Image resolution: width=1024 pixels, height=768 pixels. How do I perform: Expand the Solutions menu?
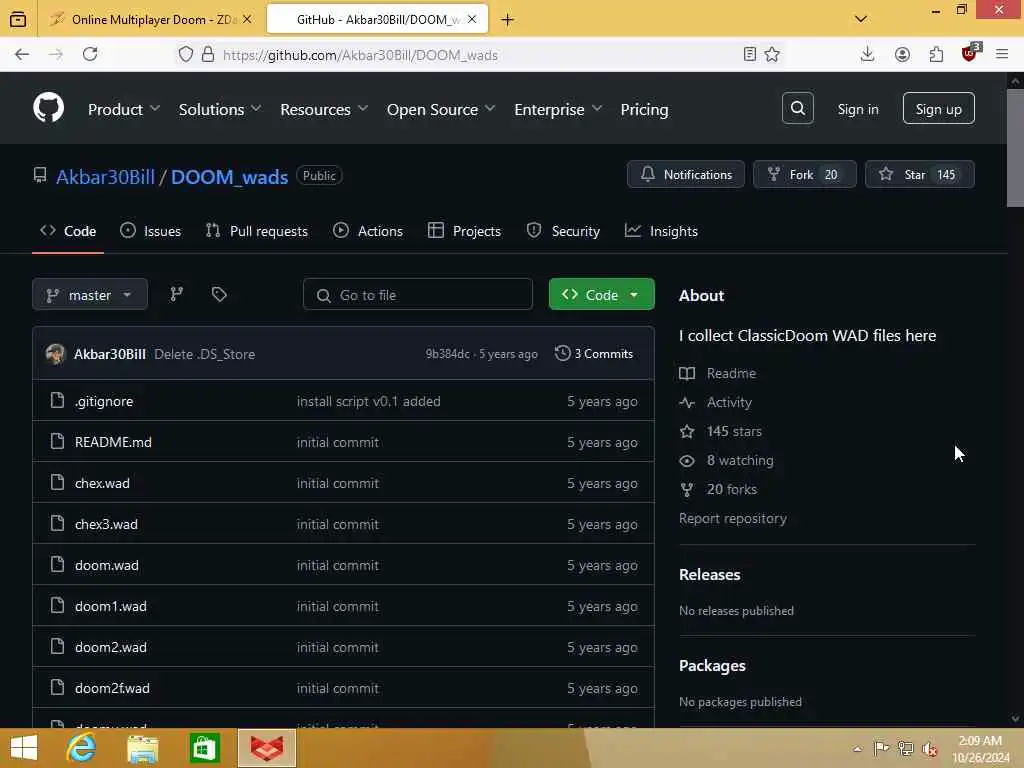[219, 109]
